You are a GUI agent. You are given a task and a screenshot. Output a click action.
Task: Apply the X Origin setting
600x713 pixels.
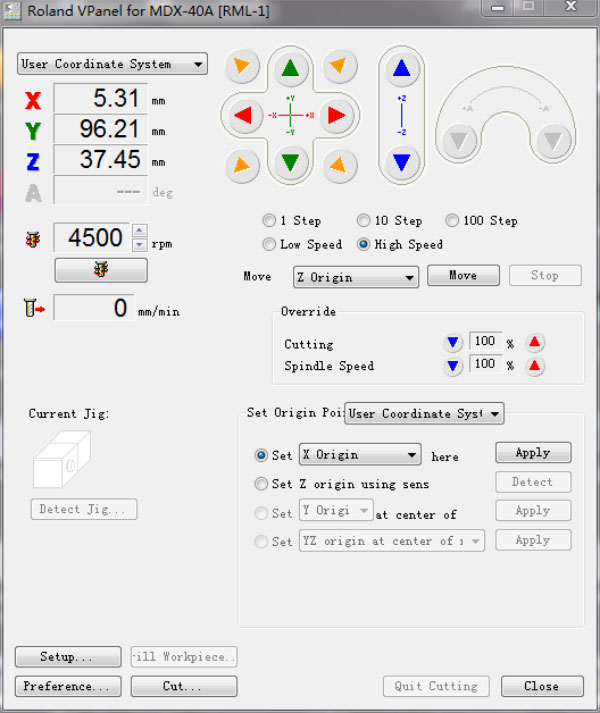click(x=533, y=453)
